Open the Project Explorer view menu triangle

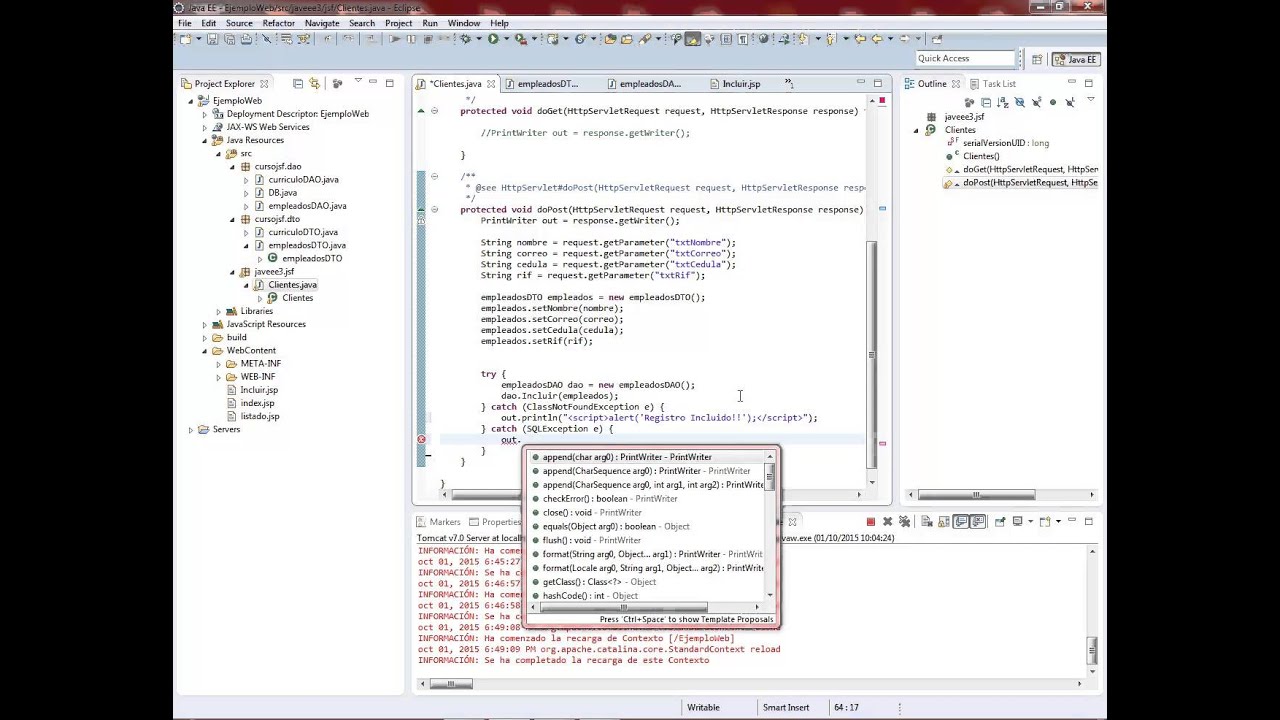coord(357,82)
